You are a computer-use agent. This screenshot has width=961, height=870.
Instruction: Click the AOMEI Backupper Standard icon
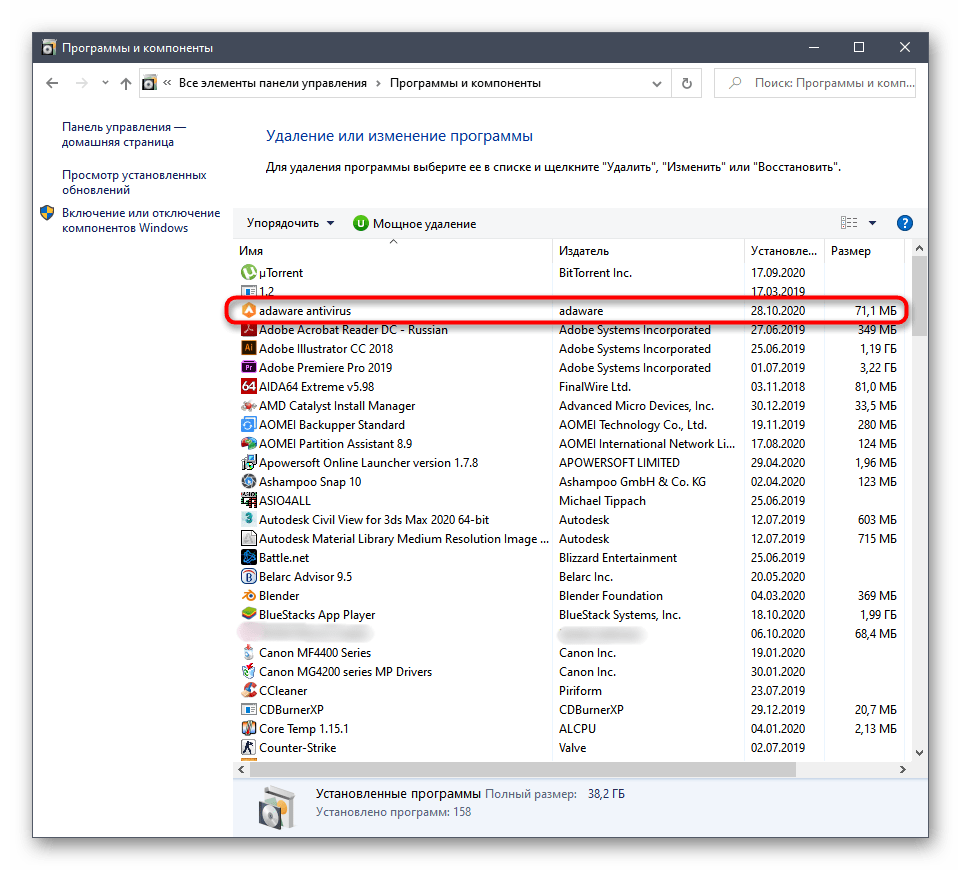[248, 425]
